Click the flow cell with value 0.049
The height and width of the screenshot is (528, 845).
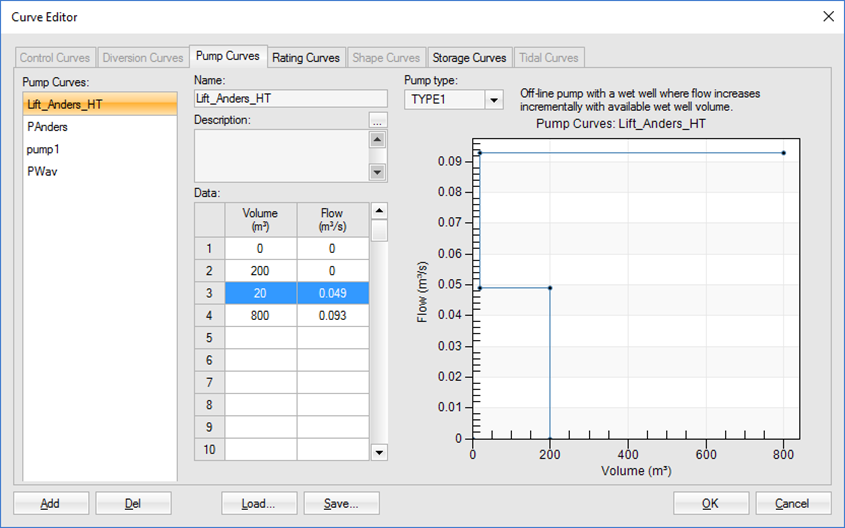click(x=333, y=293)
